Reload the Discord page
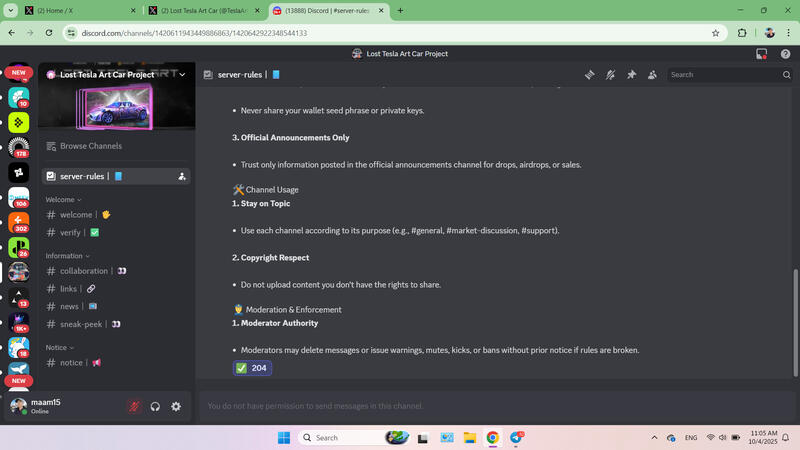800x450 pixels. coord(49,33)
